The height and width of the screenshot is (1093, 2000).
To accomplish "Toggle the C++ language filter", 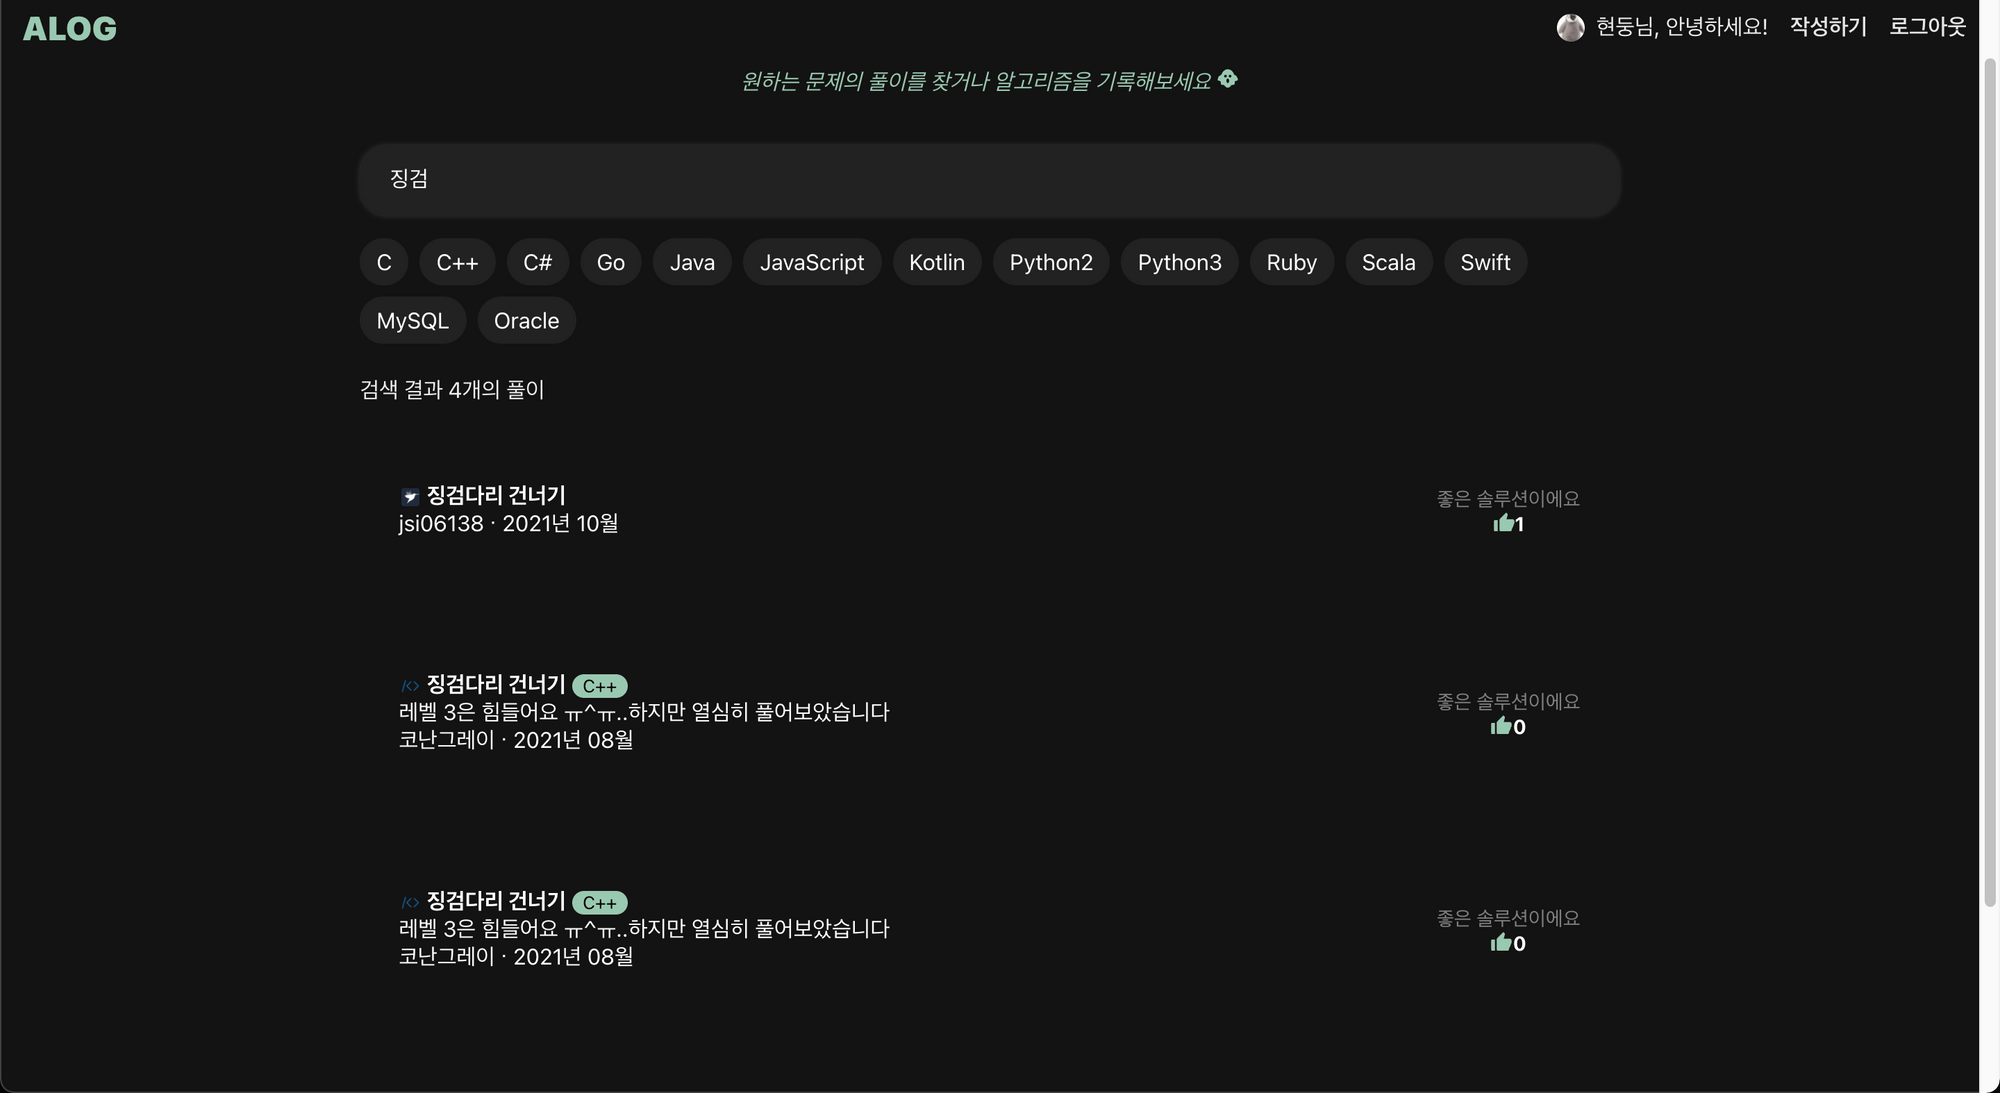I will pos(457,262).
